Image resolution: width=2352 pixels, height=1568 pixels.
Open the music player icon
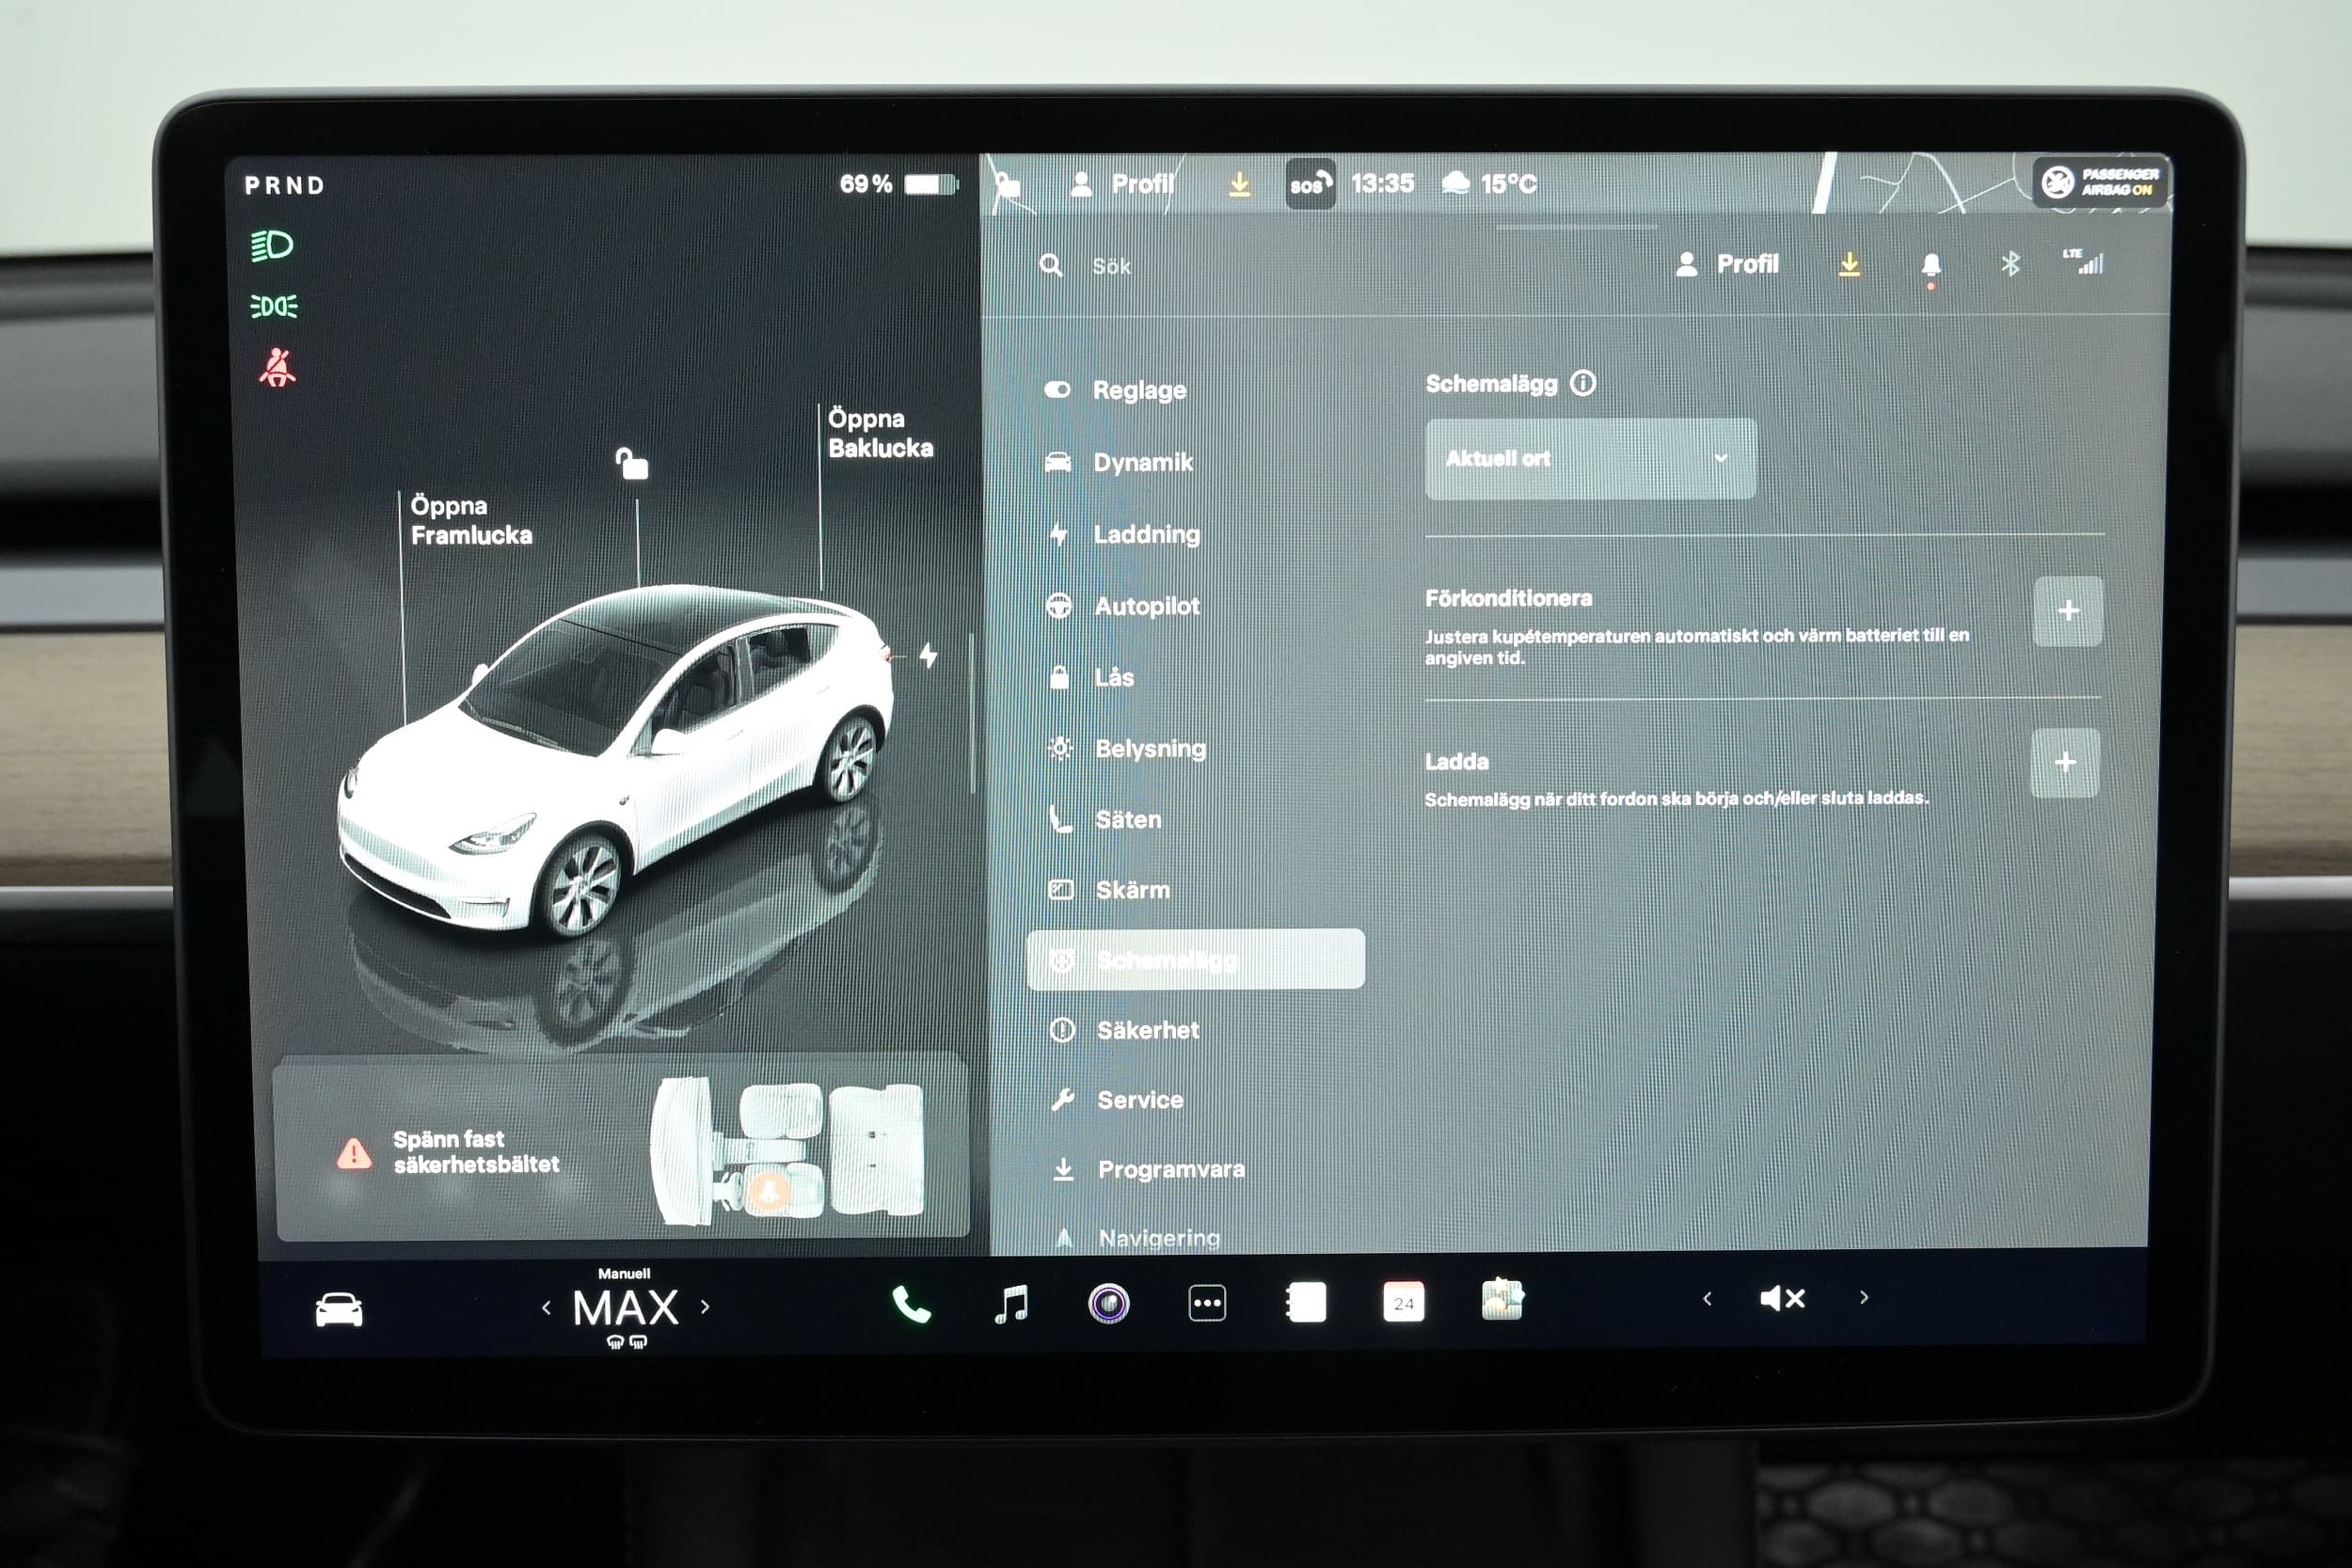(1011, 1304)
